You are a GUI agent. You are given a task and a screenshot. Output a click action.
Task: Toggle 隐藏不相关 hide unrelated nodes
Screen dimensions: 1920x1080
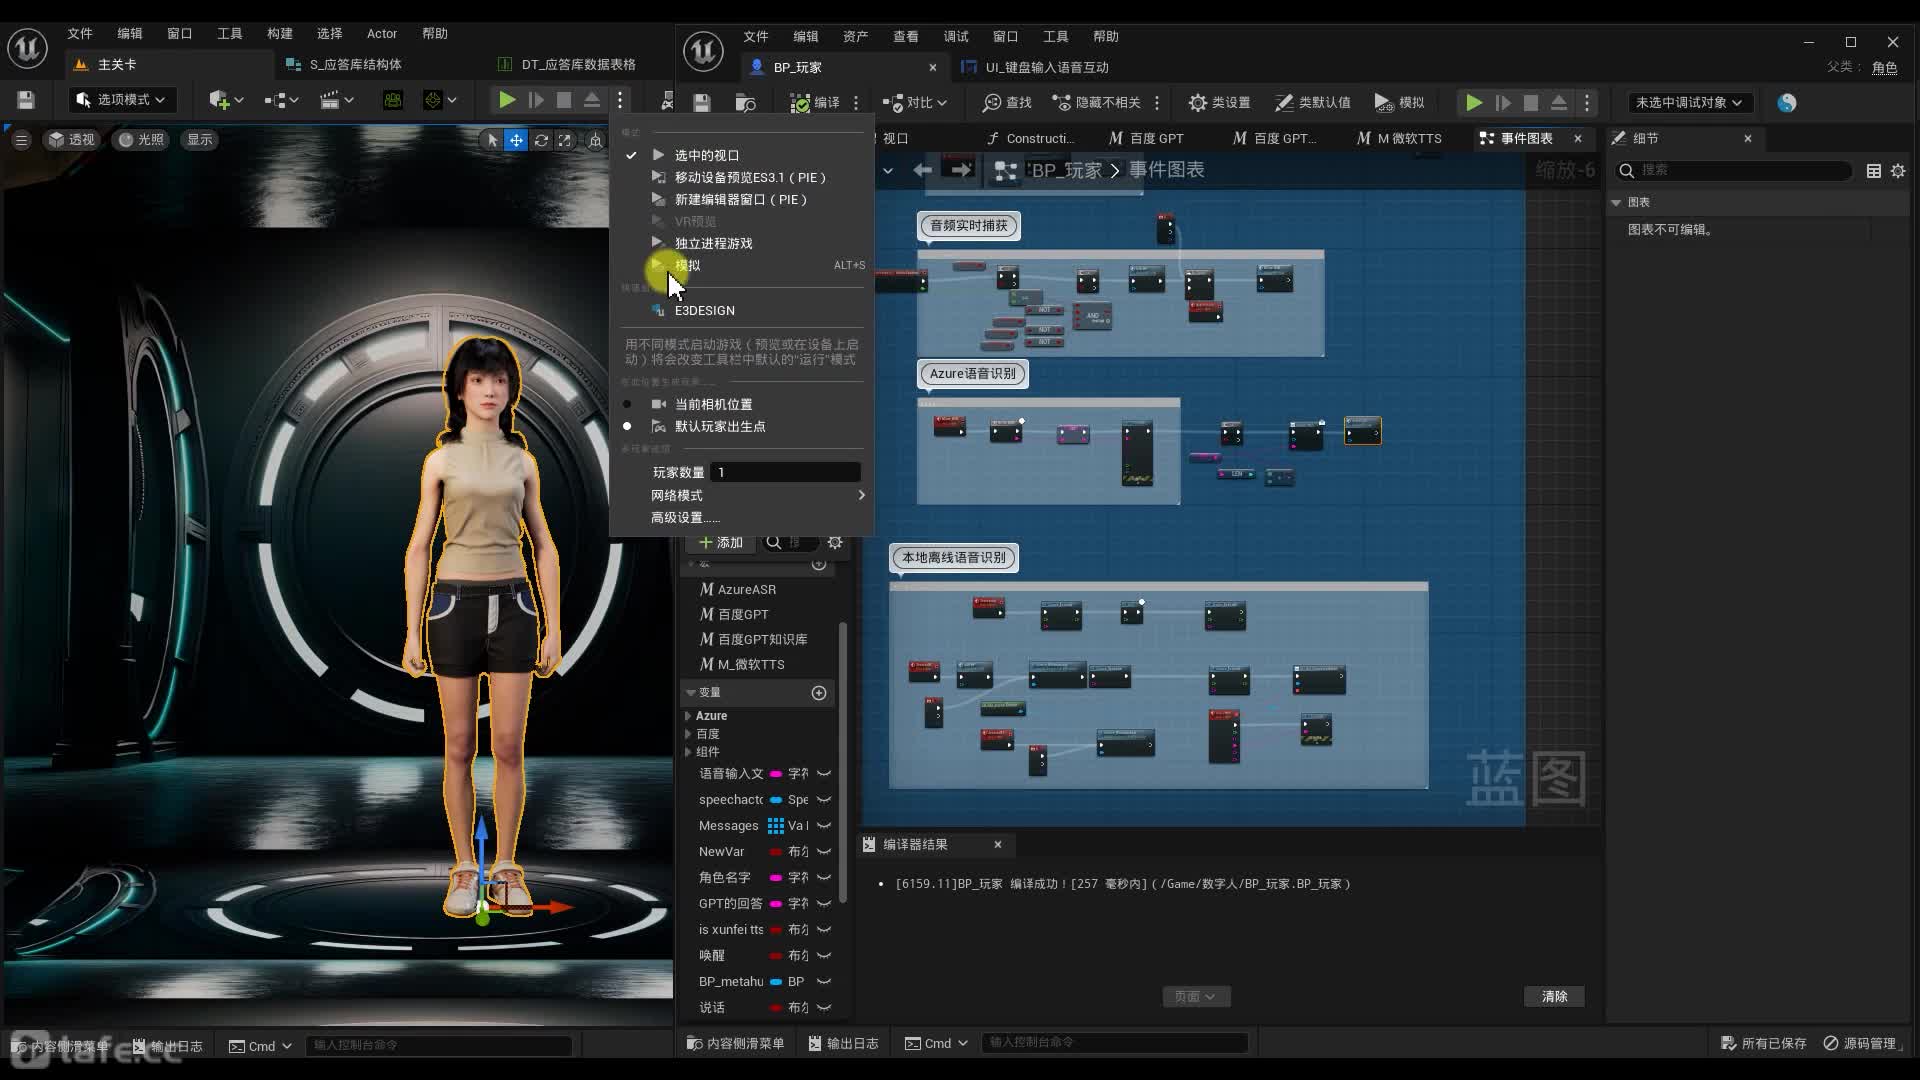tap(1096, 103)
